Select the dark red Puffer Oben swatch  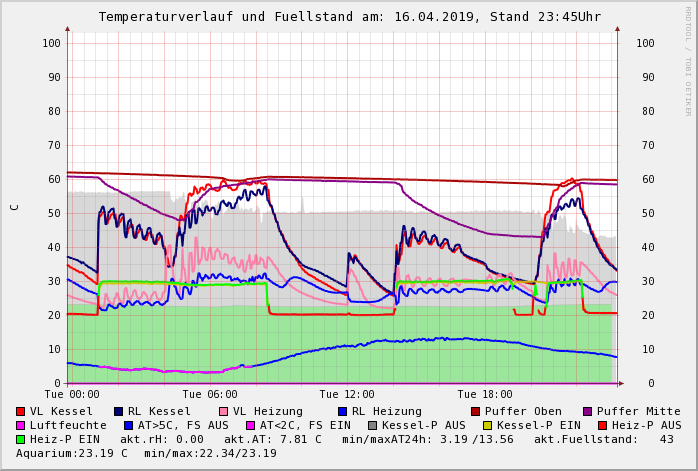pyautogui.click(x=476, y=411)
